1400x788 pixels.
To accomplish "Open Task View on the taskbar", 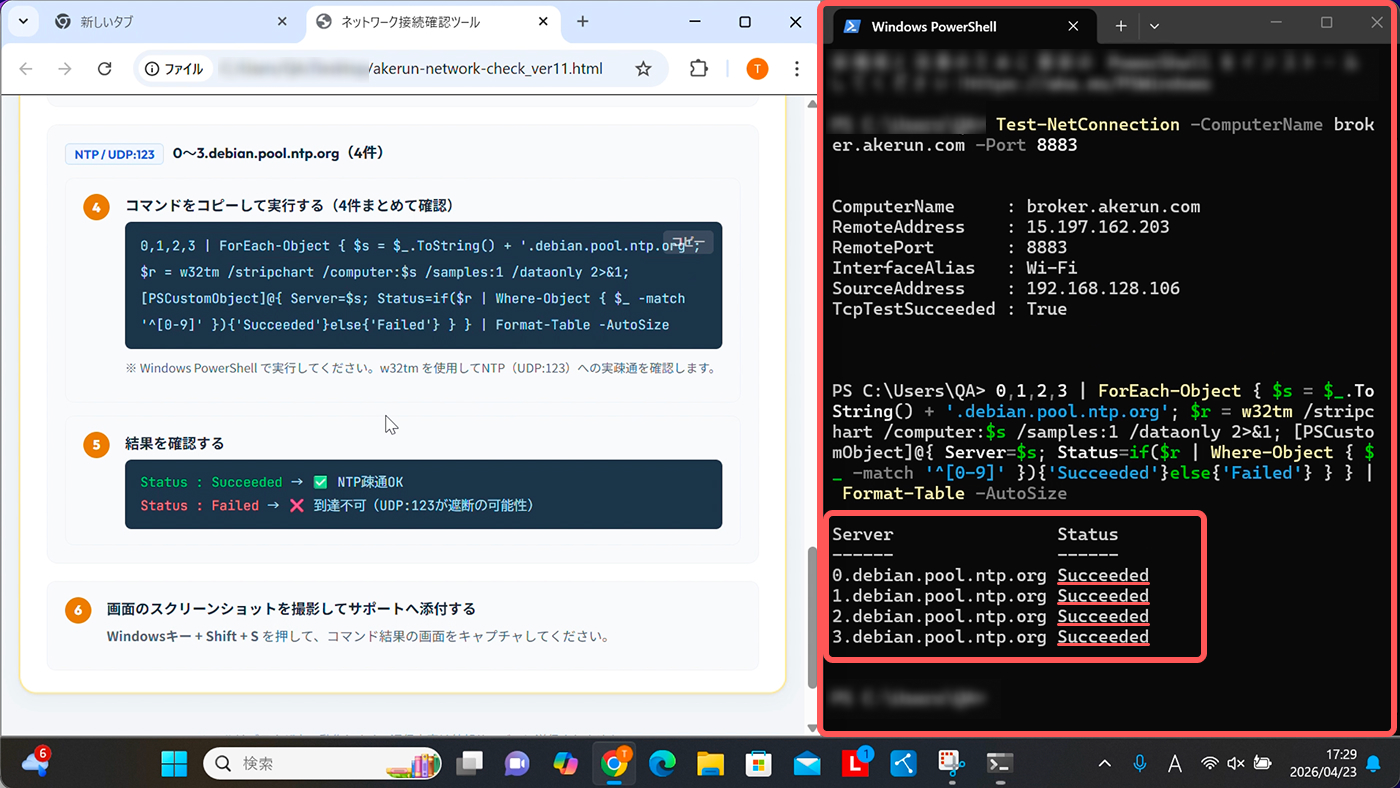I will tap(468, 764).
